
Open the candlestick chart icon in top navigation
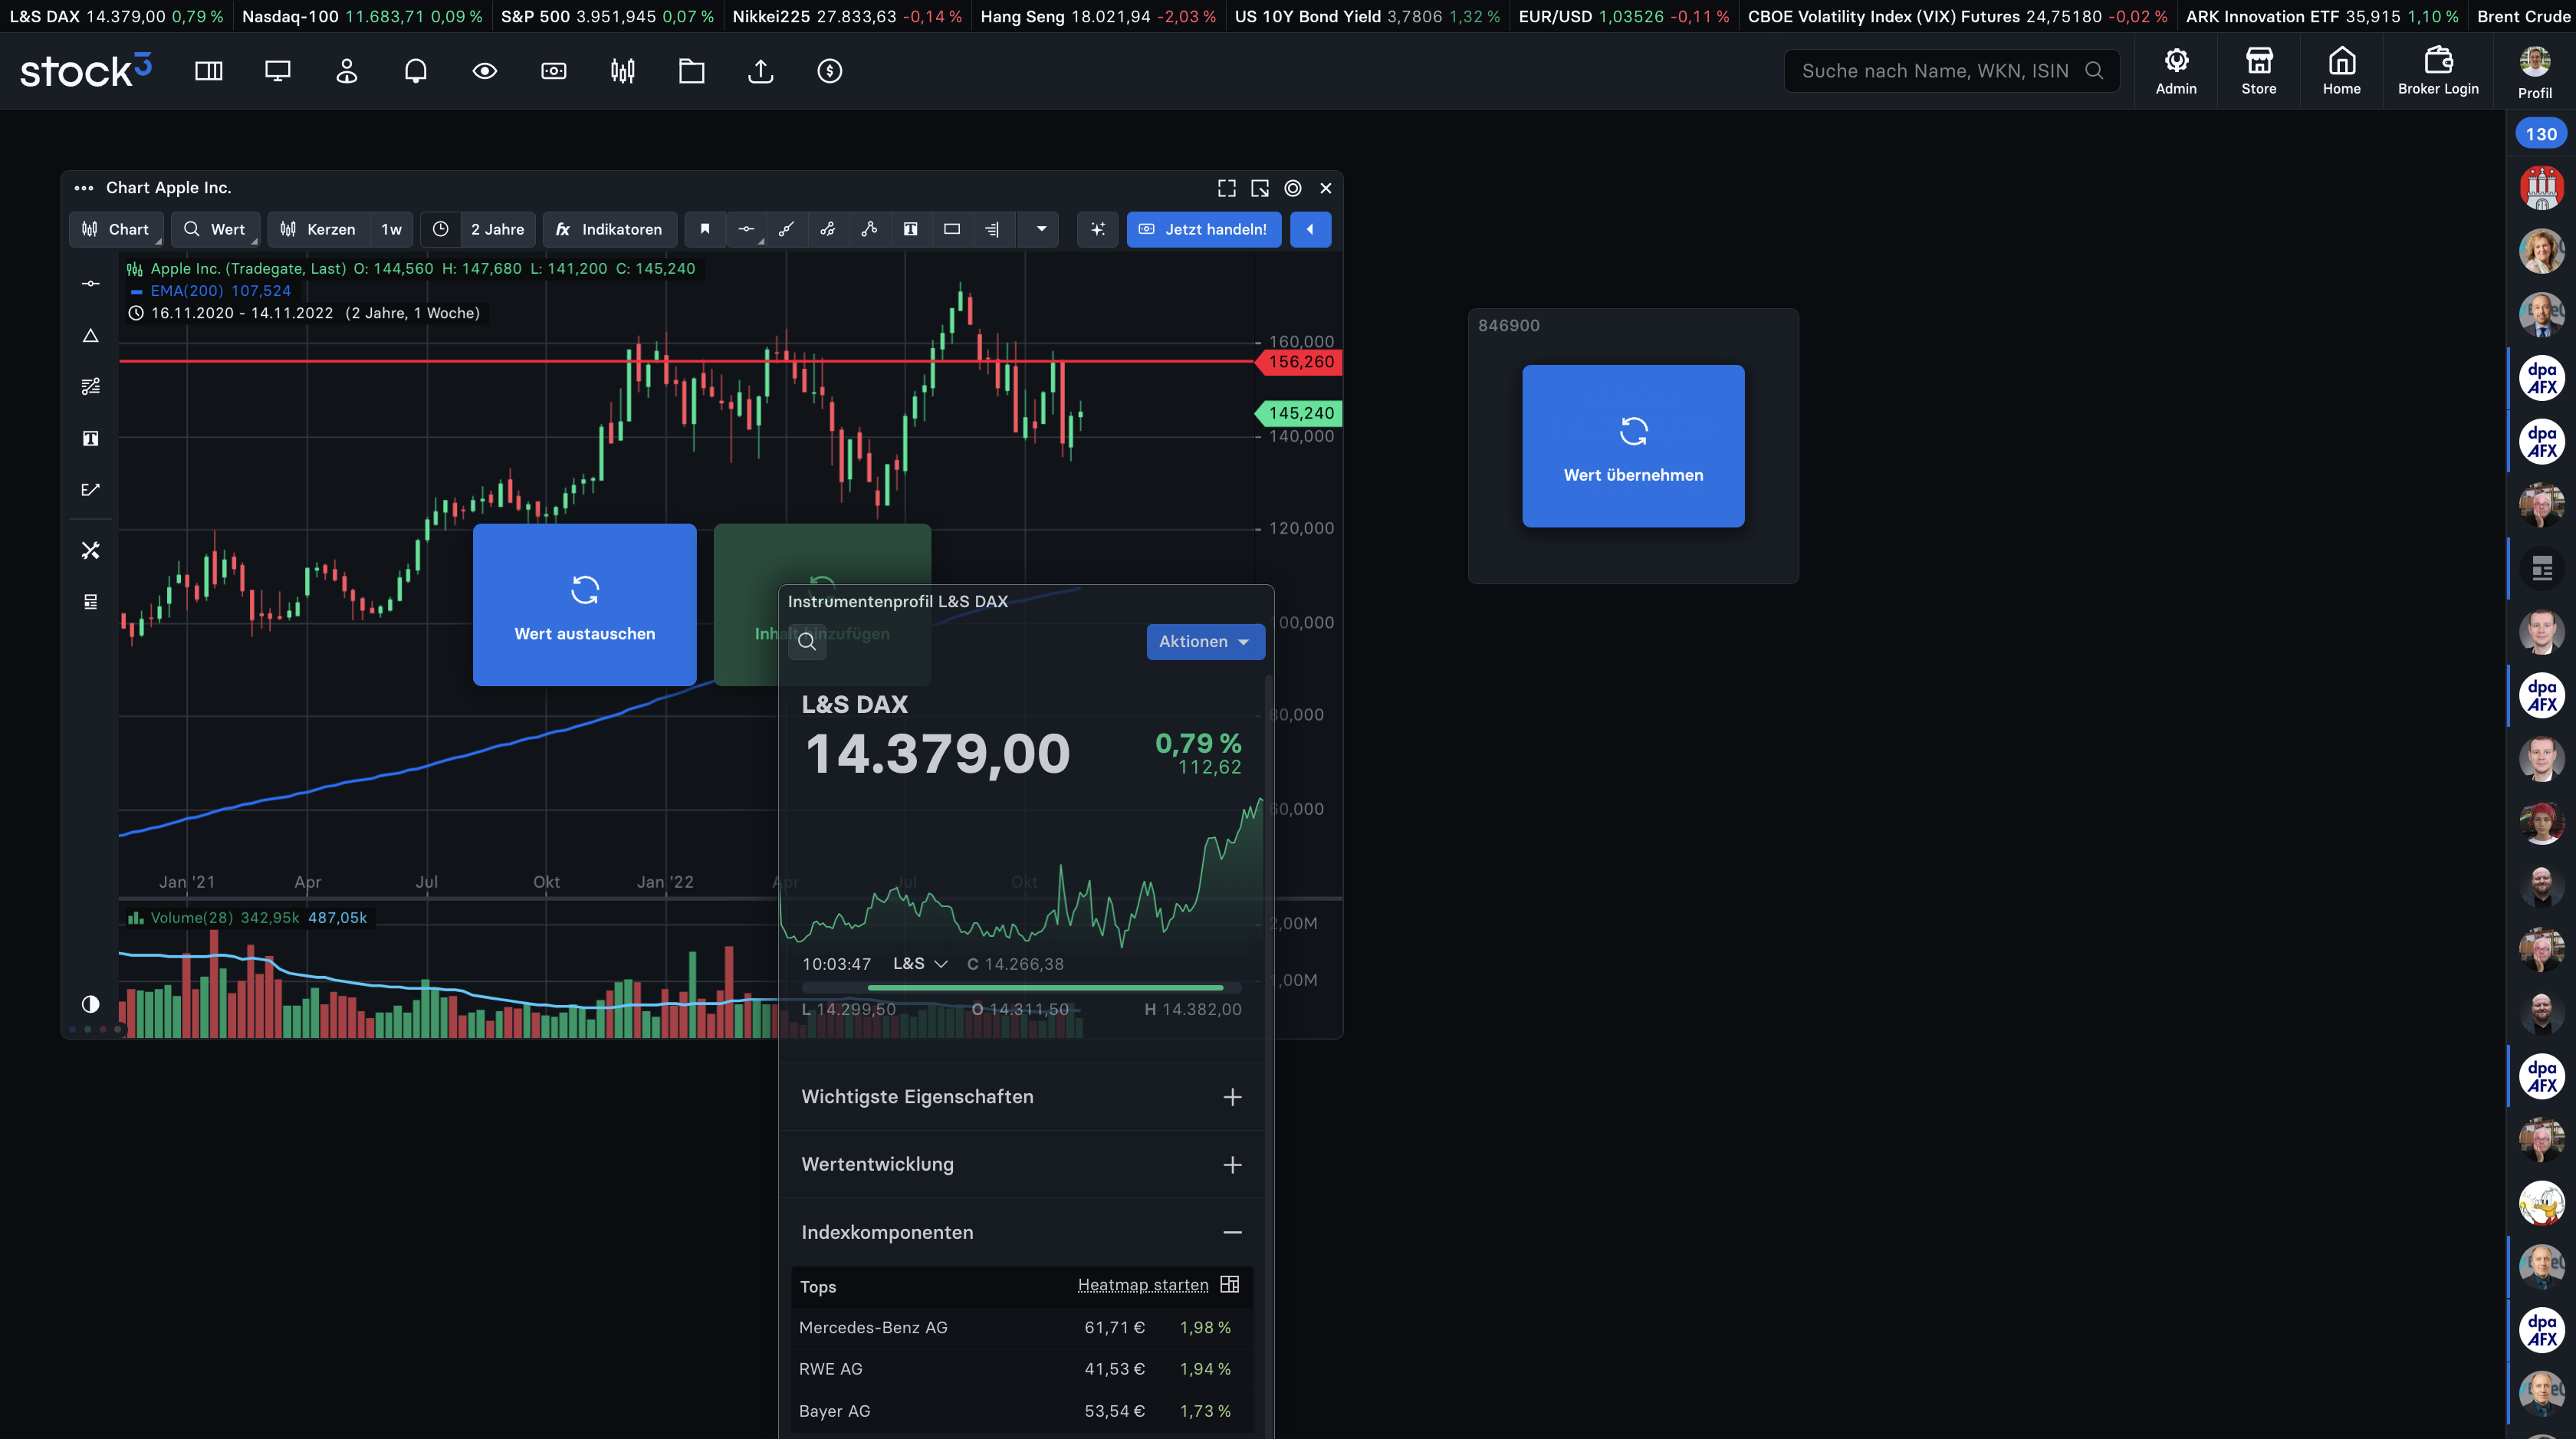[x=622, y=71]
